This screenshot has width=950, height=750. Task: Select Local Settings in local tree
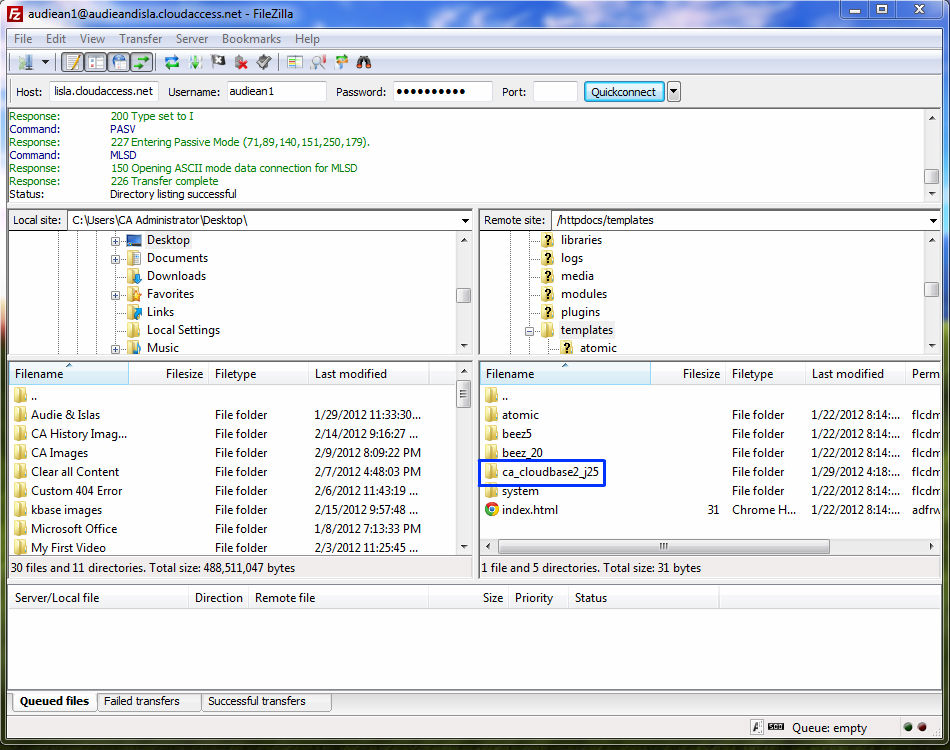point(183,330)
